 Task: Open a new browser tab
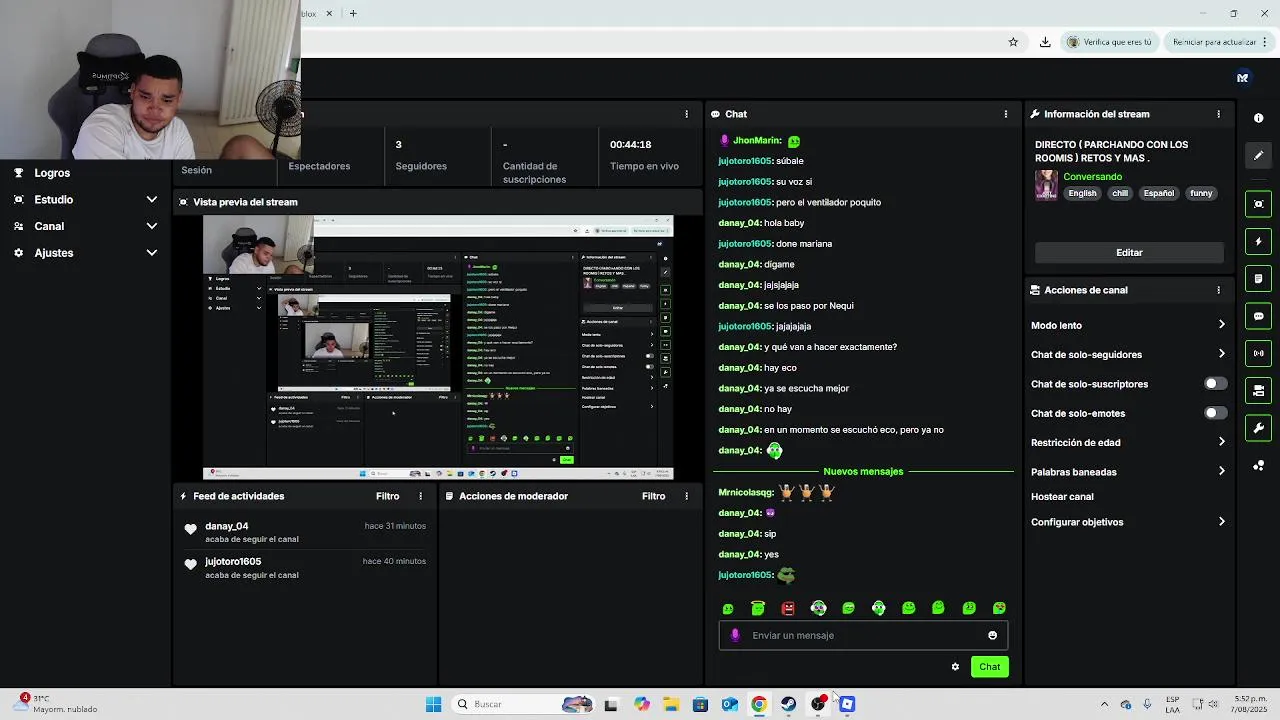(353, 13)
